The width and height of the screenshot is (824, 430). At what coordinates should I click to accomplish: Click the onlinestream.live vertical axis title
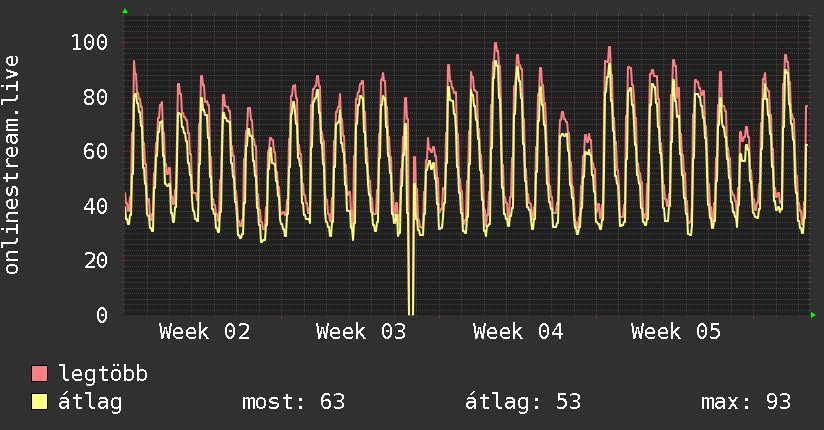(12, 165)
